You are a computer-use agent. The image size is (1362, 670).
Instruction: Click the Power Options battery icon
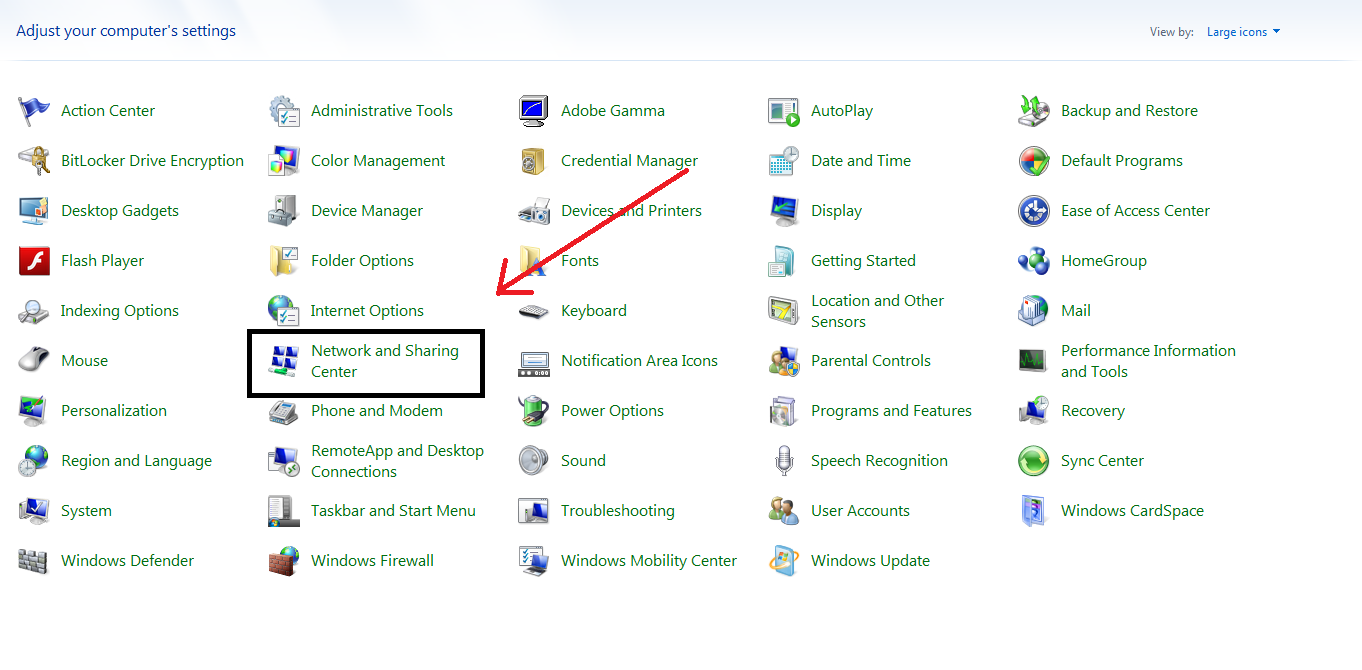pyautogui.click(x=534, y=411)
